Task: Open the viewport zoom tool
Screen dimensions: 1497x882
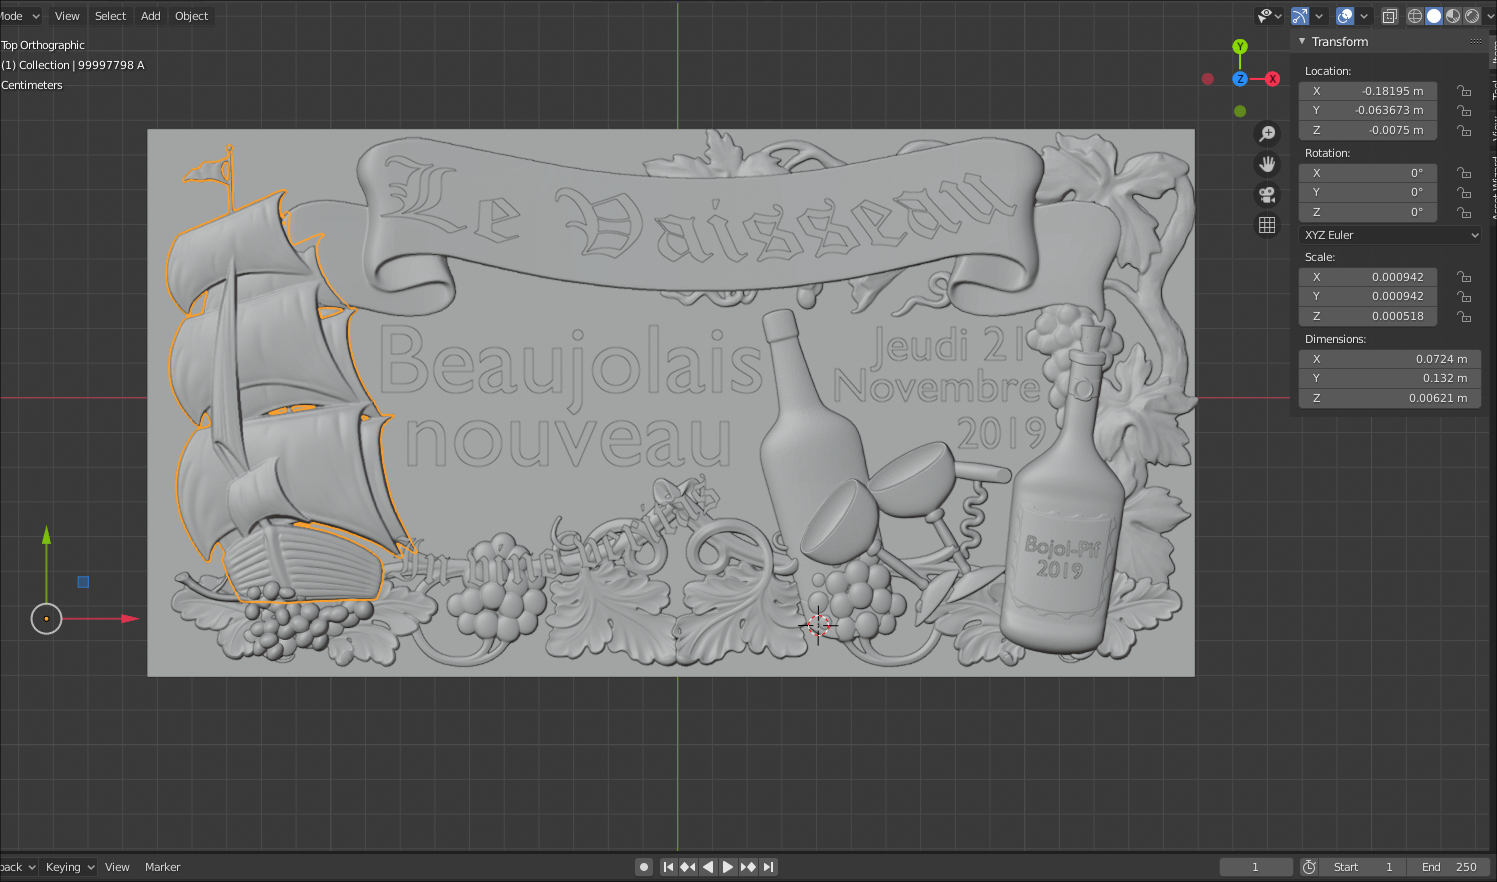Action: click(x=1267, y=134)
